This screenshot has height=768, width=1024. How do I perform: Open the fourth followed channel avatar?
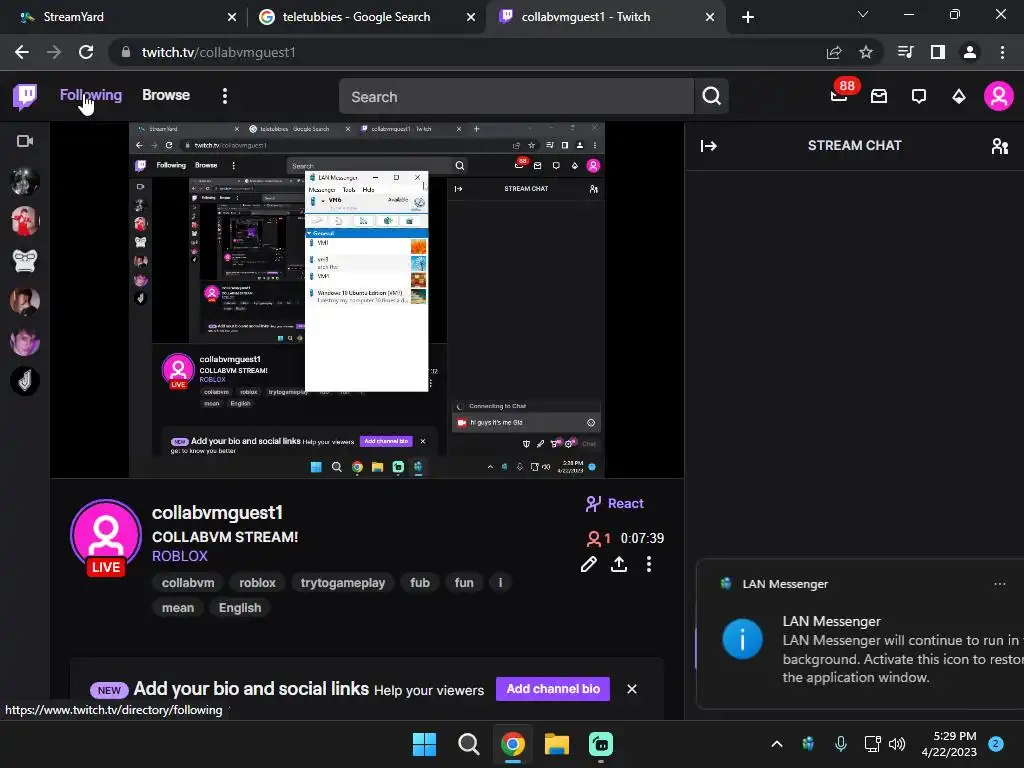pos(25,301)
